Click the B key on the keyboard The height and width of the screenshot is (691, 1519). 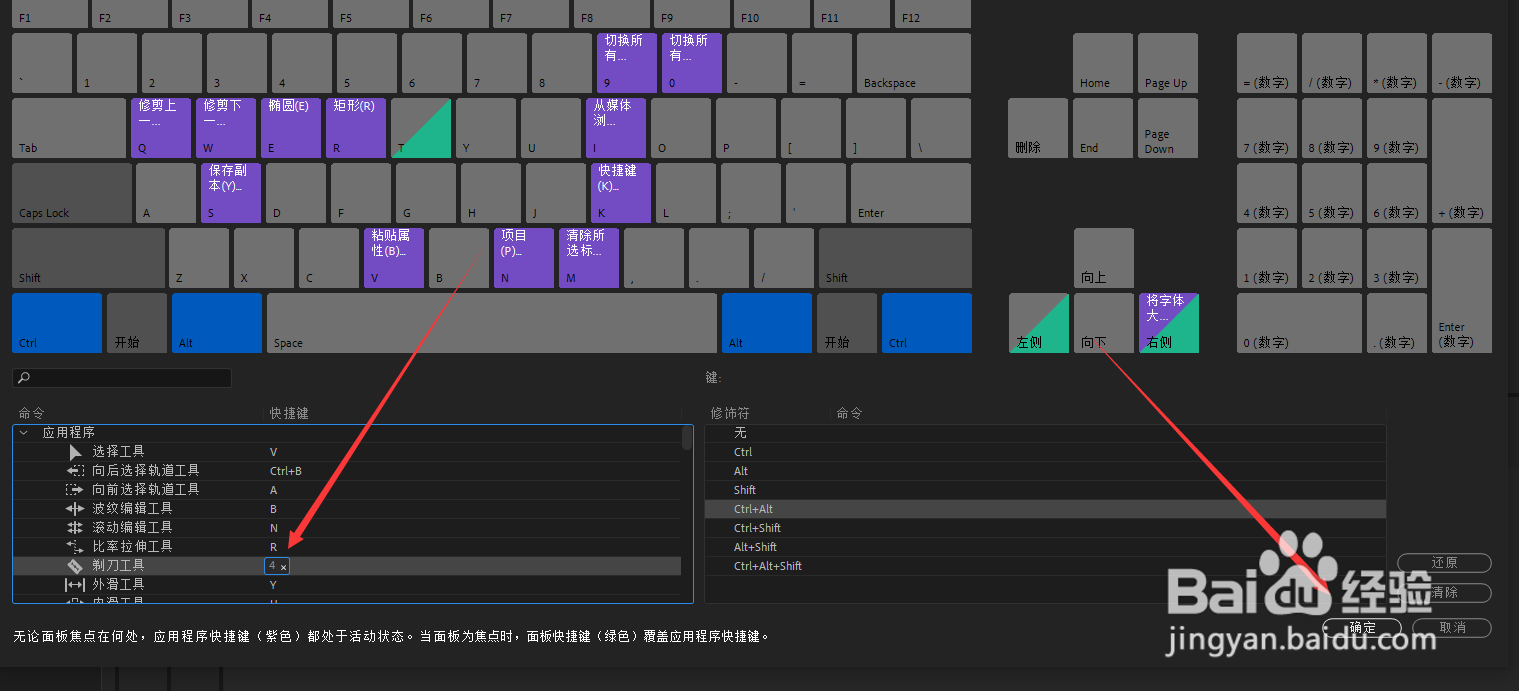point(459,258)
